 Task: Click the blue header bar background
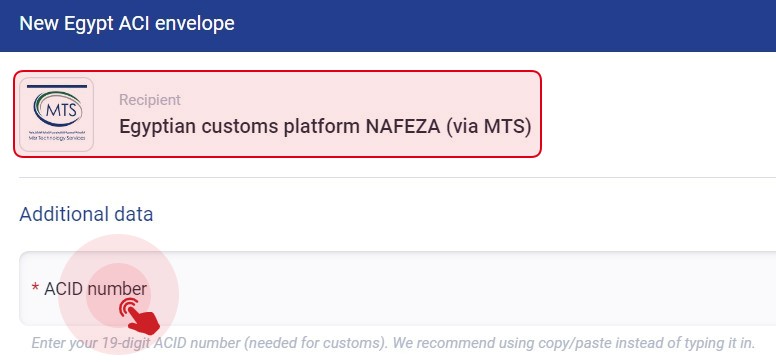tap(495, 25)
